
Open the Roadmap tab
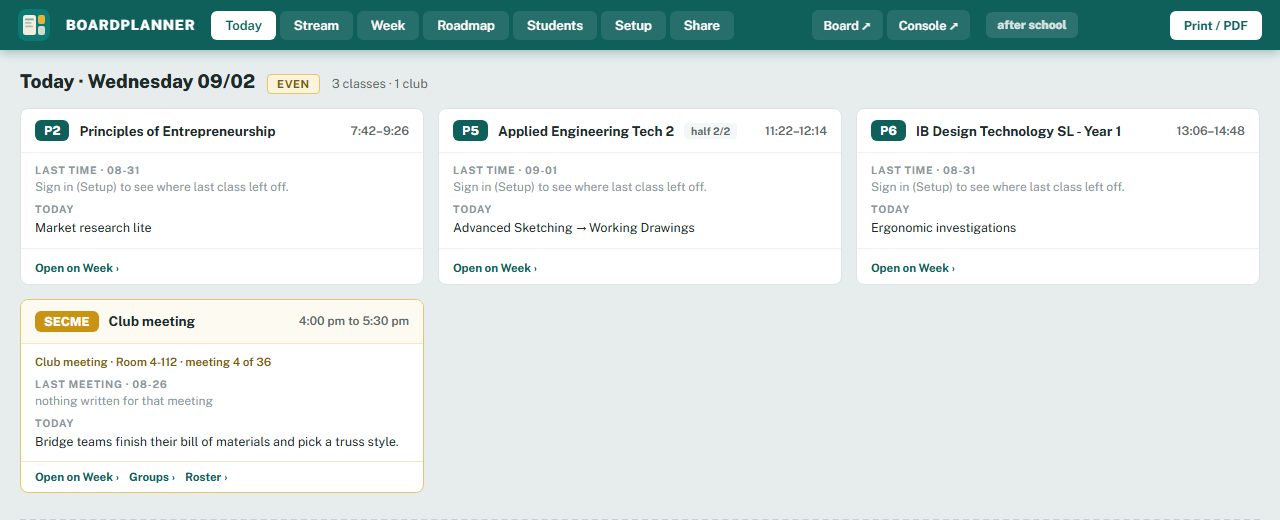466,25
